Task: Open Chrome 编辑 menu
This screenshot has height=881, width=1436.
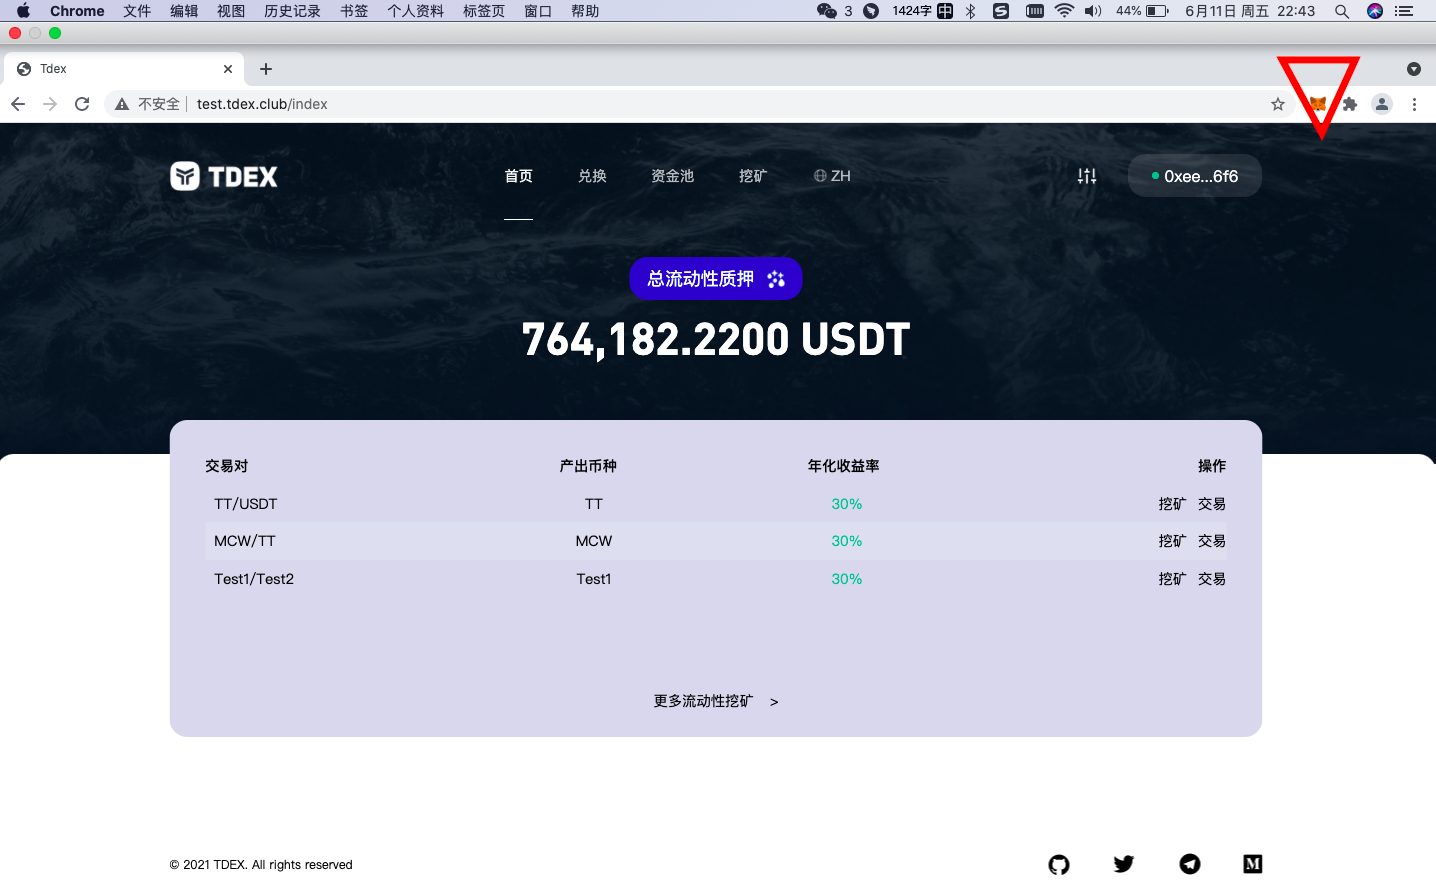Action: (184, 11)
